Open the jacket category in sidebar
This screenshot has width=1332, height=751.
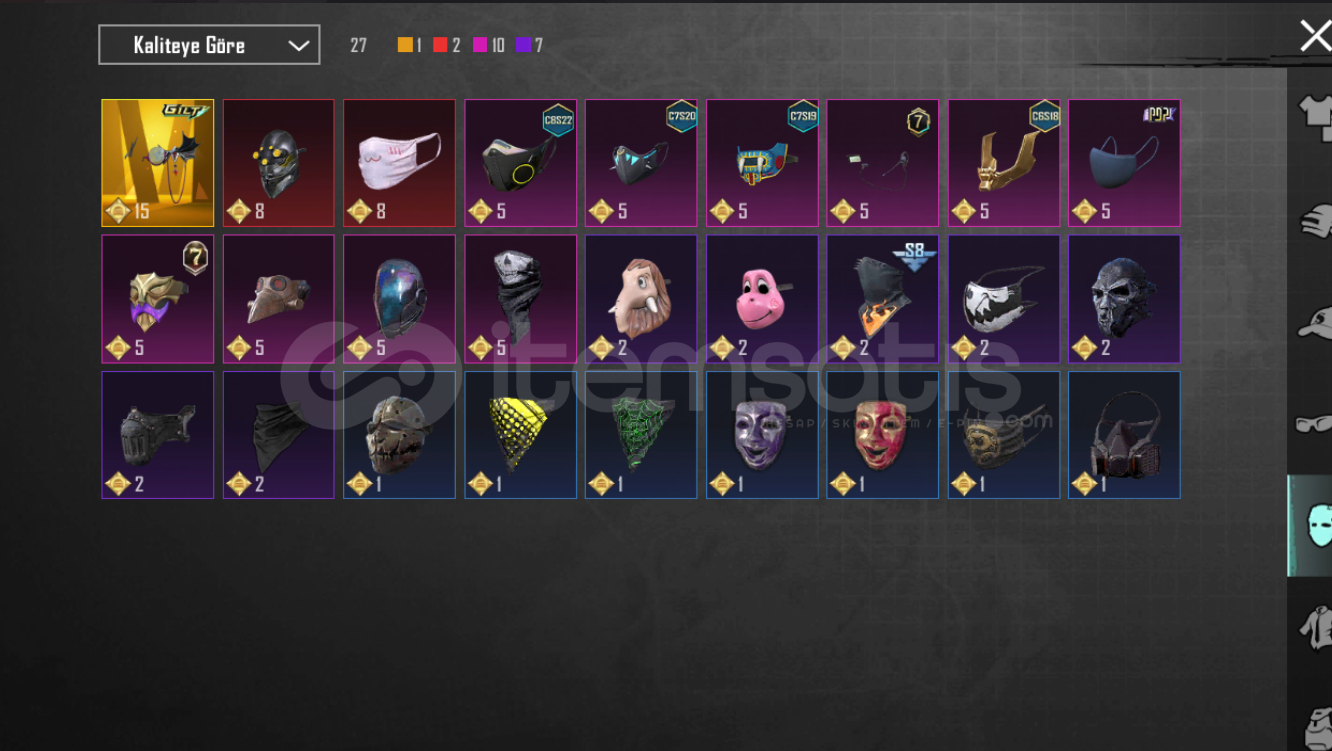[1314, 629]
